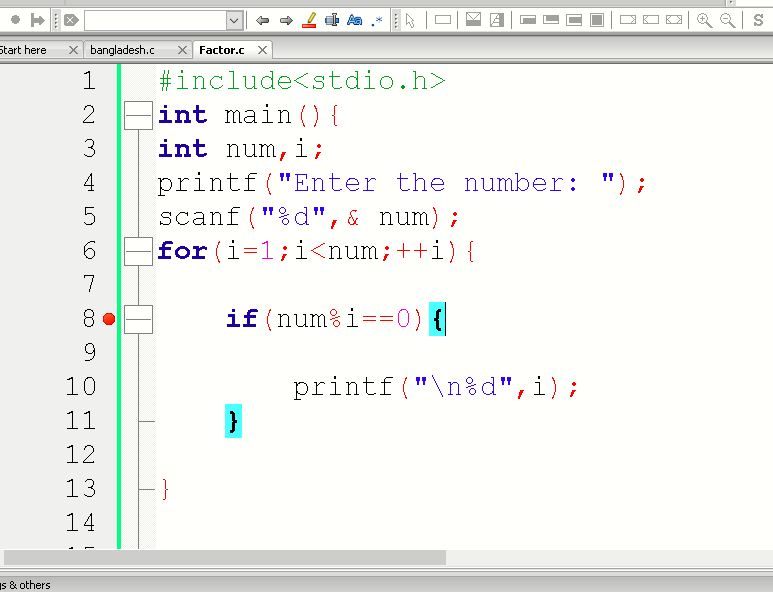Click the word main on line 2
The image size is (773, 592).
[258, 115]
